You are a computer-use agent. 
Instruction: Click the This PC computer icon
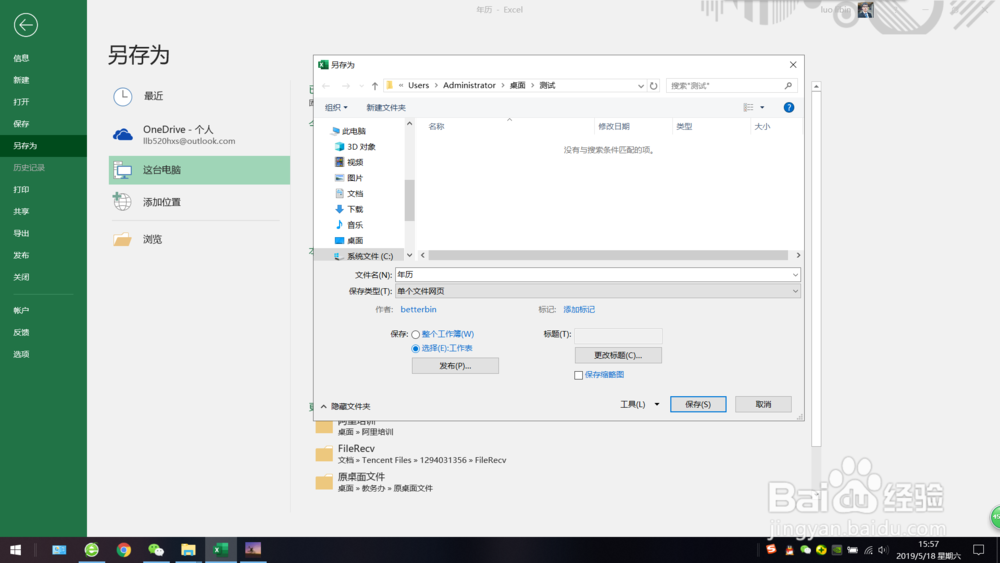(122, 170)
